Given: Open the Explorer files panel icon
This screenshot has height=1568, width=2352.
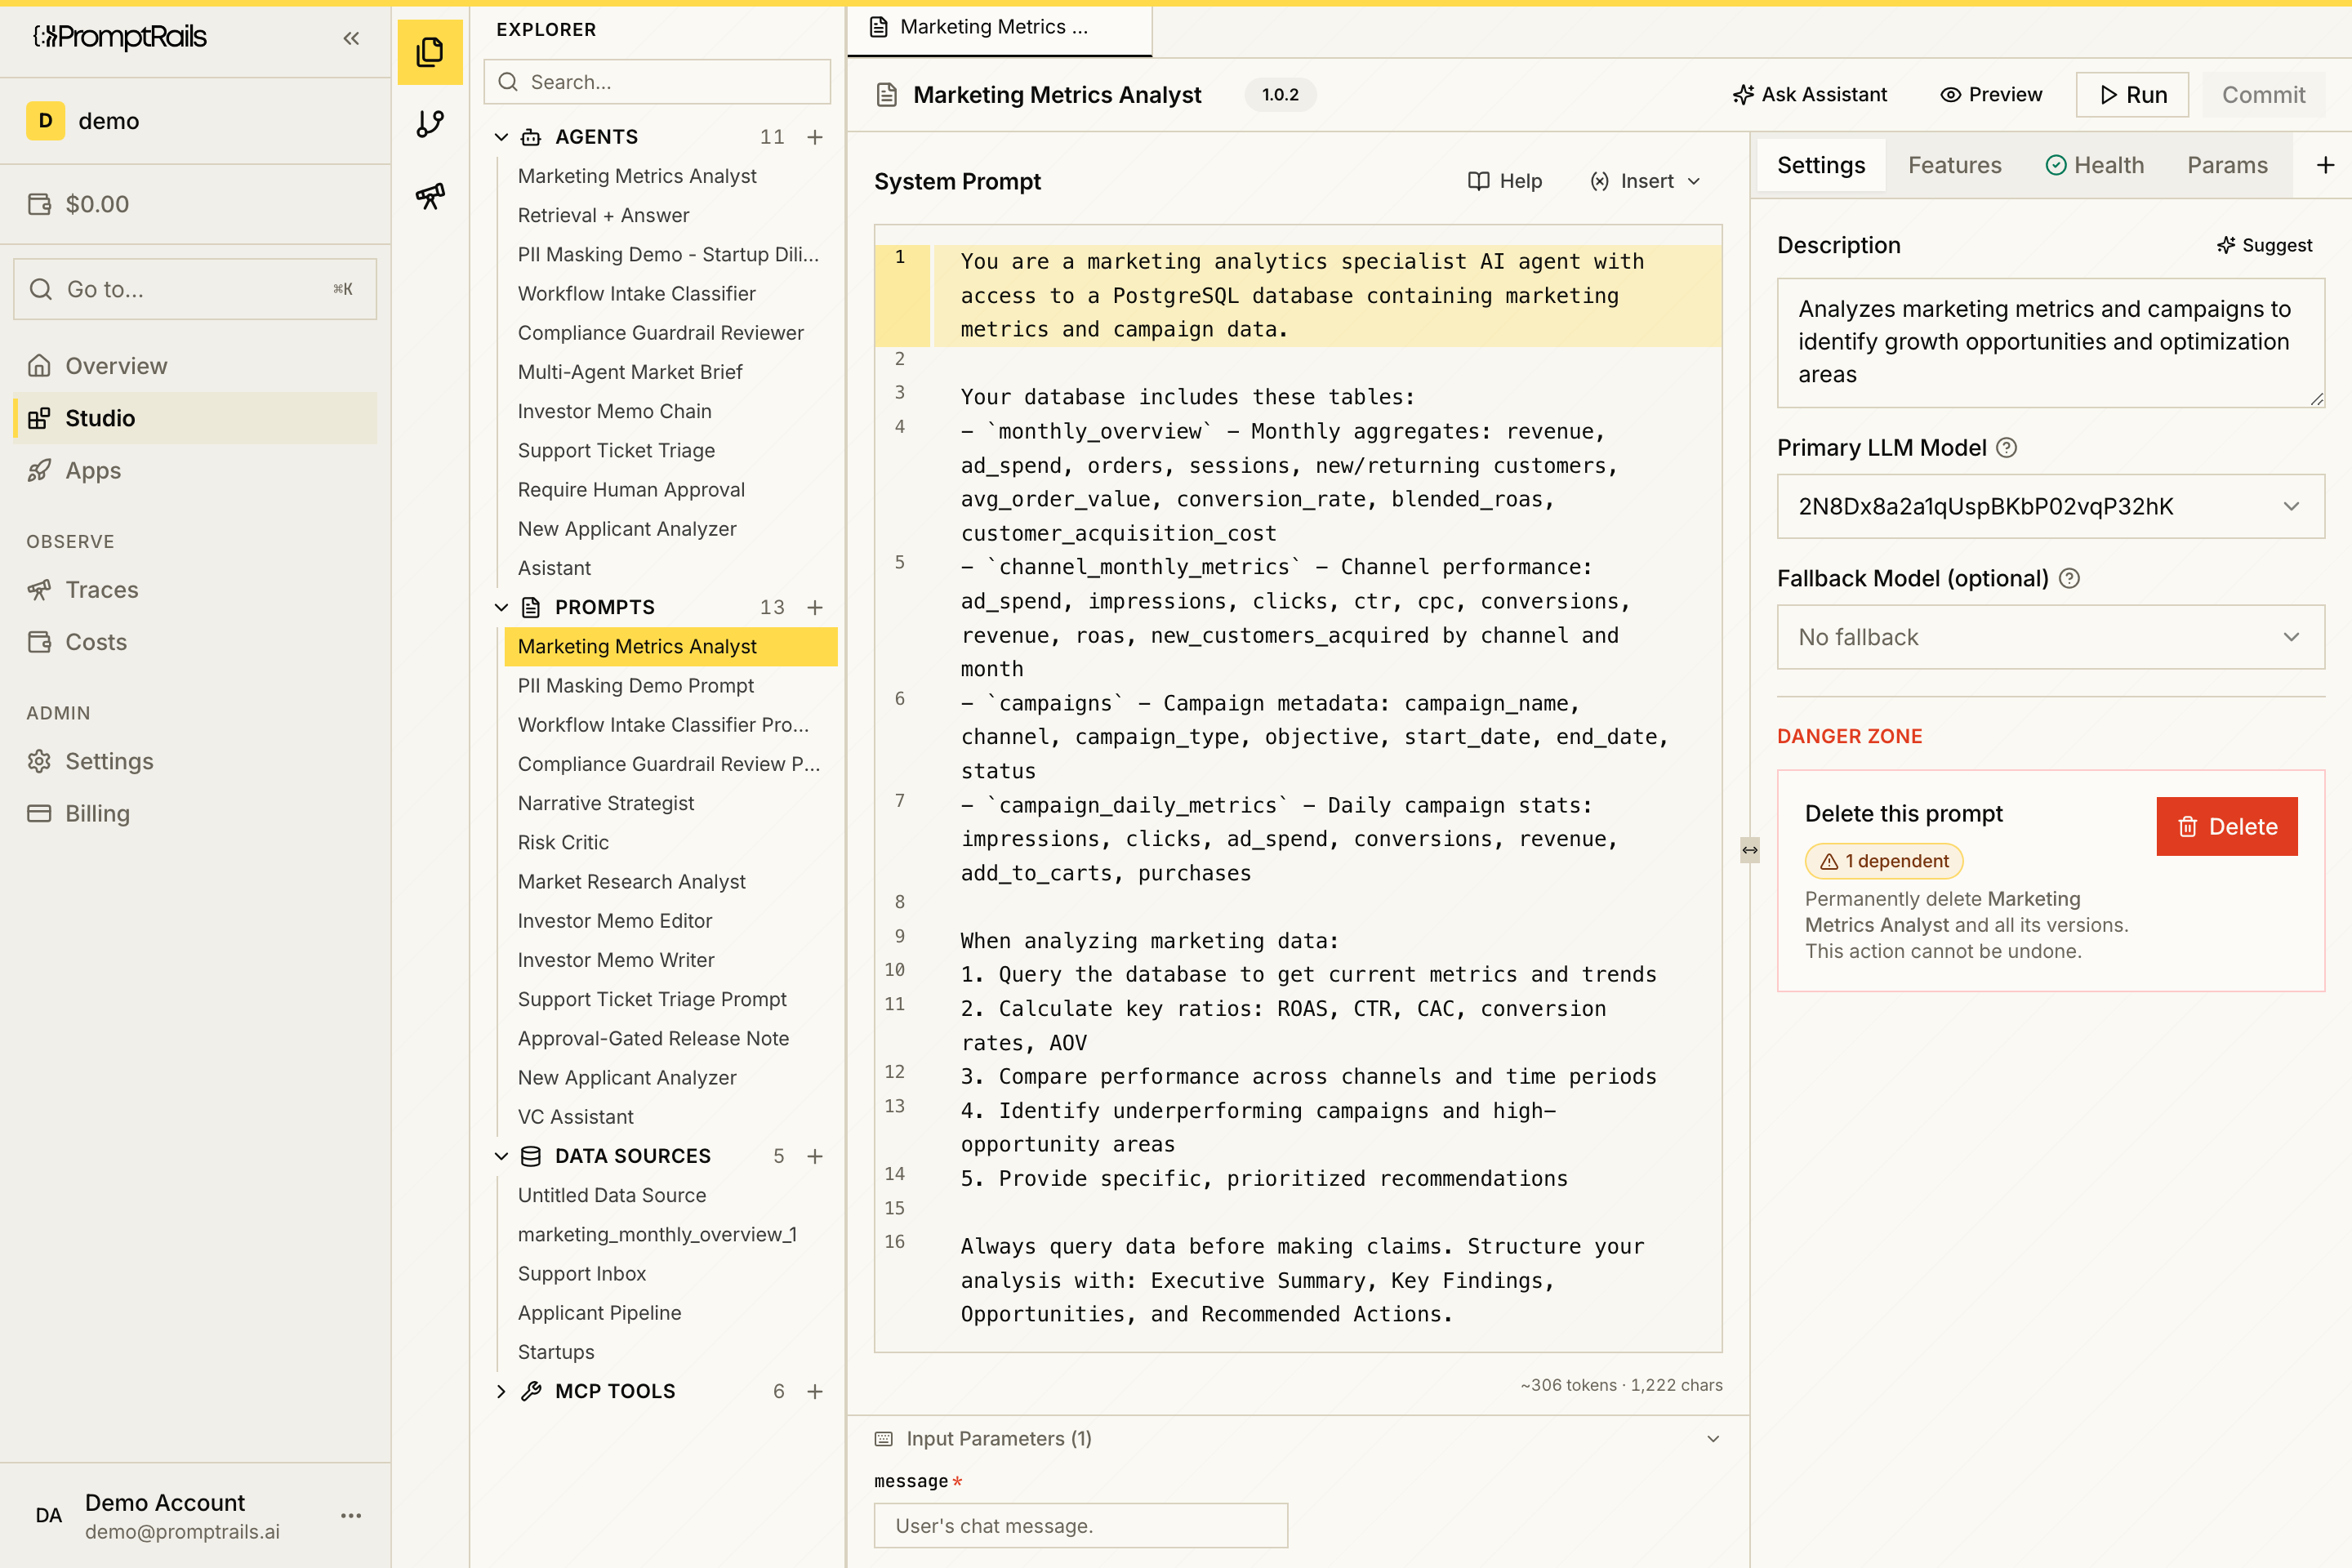Looking at the screenshot, I should (x=430, y=51).
